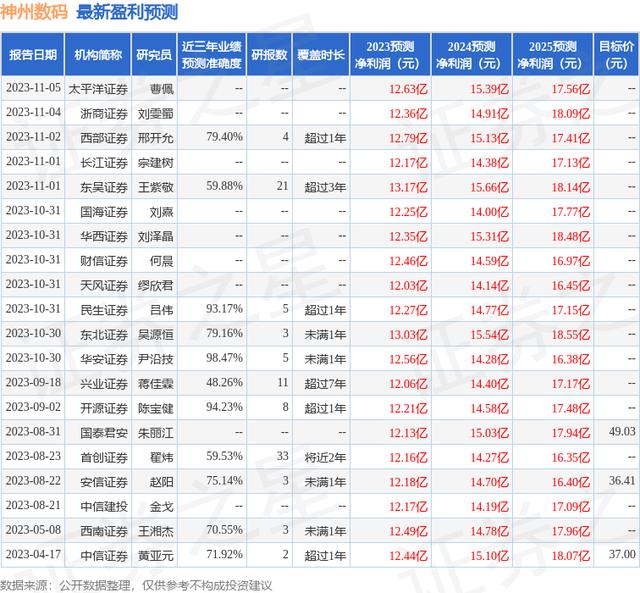
Task: Click the 报告日期 column header
Action: [33, 55]
